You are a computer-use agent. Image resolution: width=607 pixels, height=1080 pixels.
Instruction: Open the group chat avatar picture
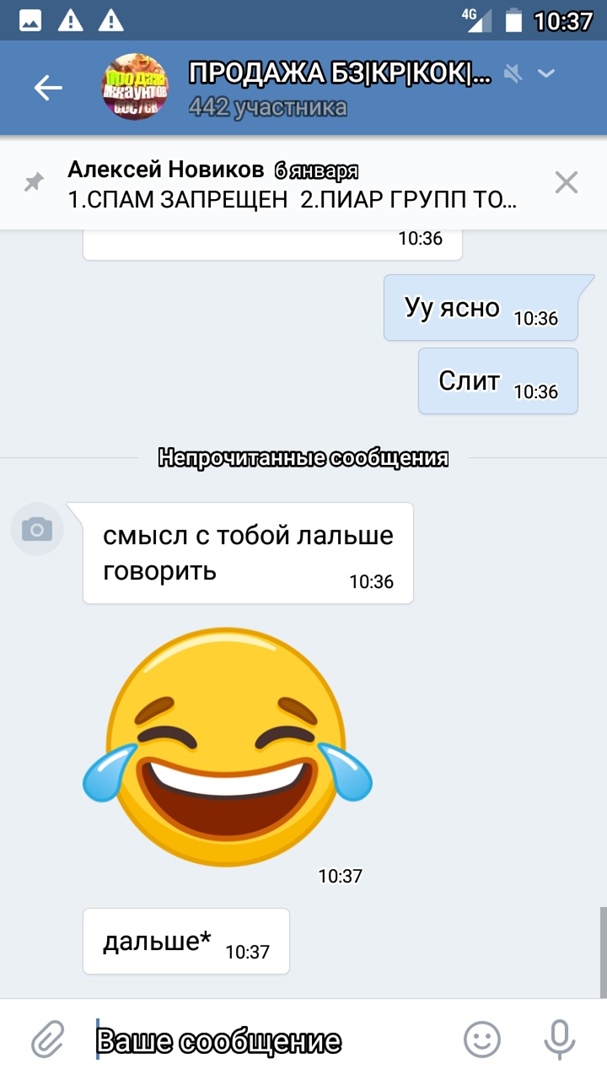point(135,87)
